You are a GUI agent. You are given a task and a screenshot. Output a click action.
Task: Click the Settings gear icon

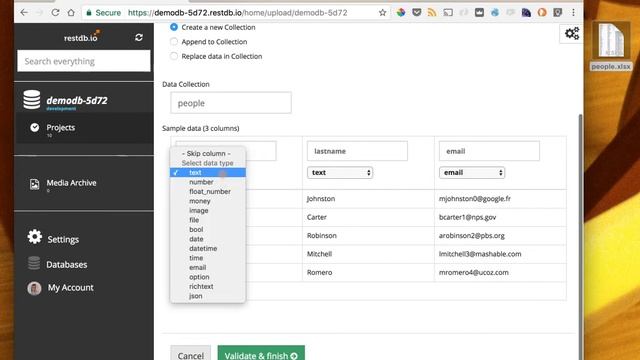click(35, 237)
